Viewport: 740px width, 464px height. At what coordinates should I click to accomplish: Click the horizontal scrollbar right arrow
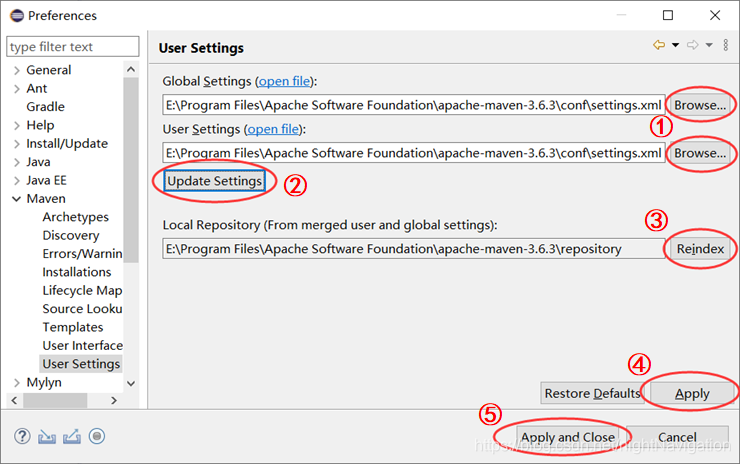coord(114,401)
